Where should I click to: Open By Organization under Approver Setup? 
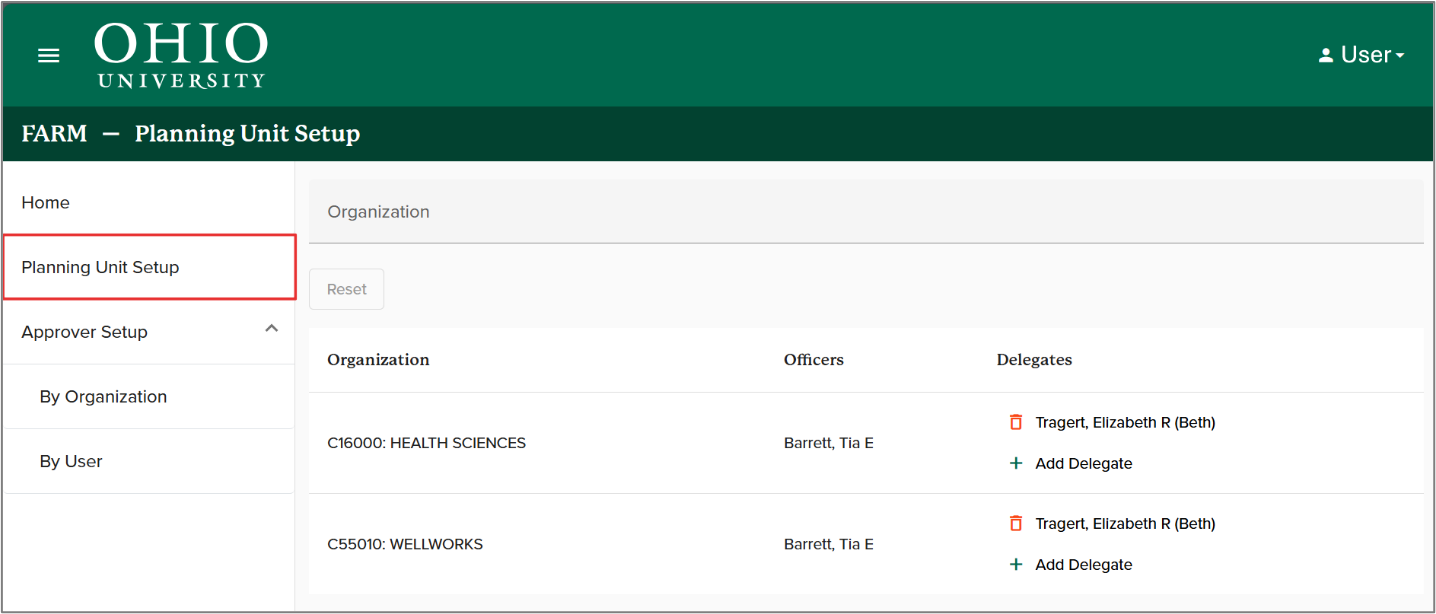pos(103,397)
